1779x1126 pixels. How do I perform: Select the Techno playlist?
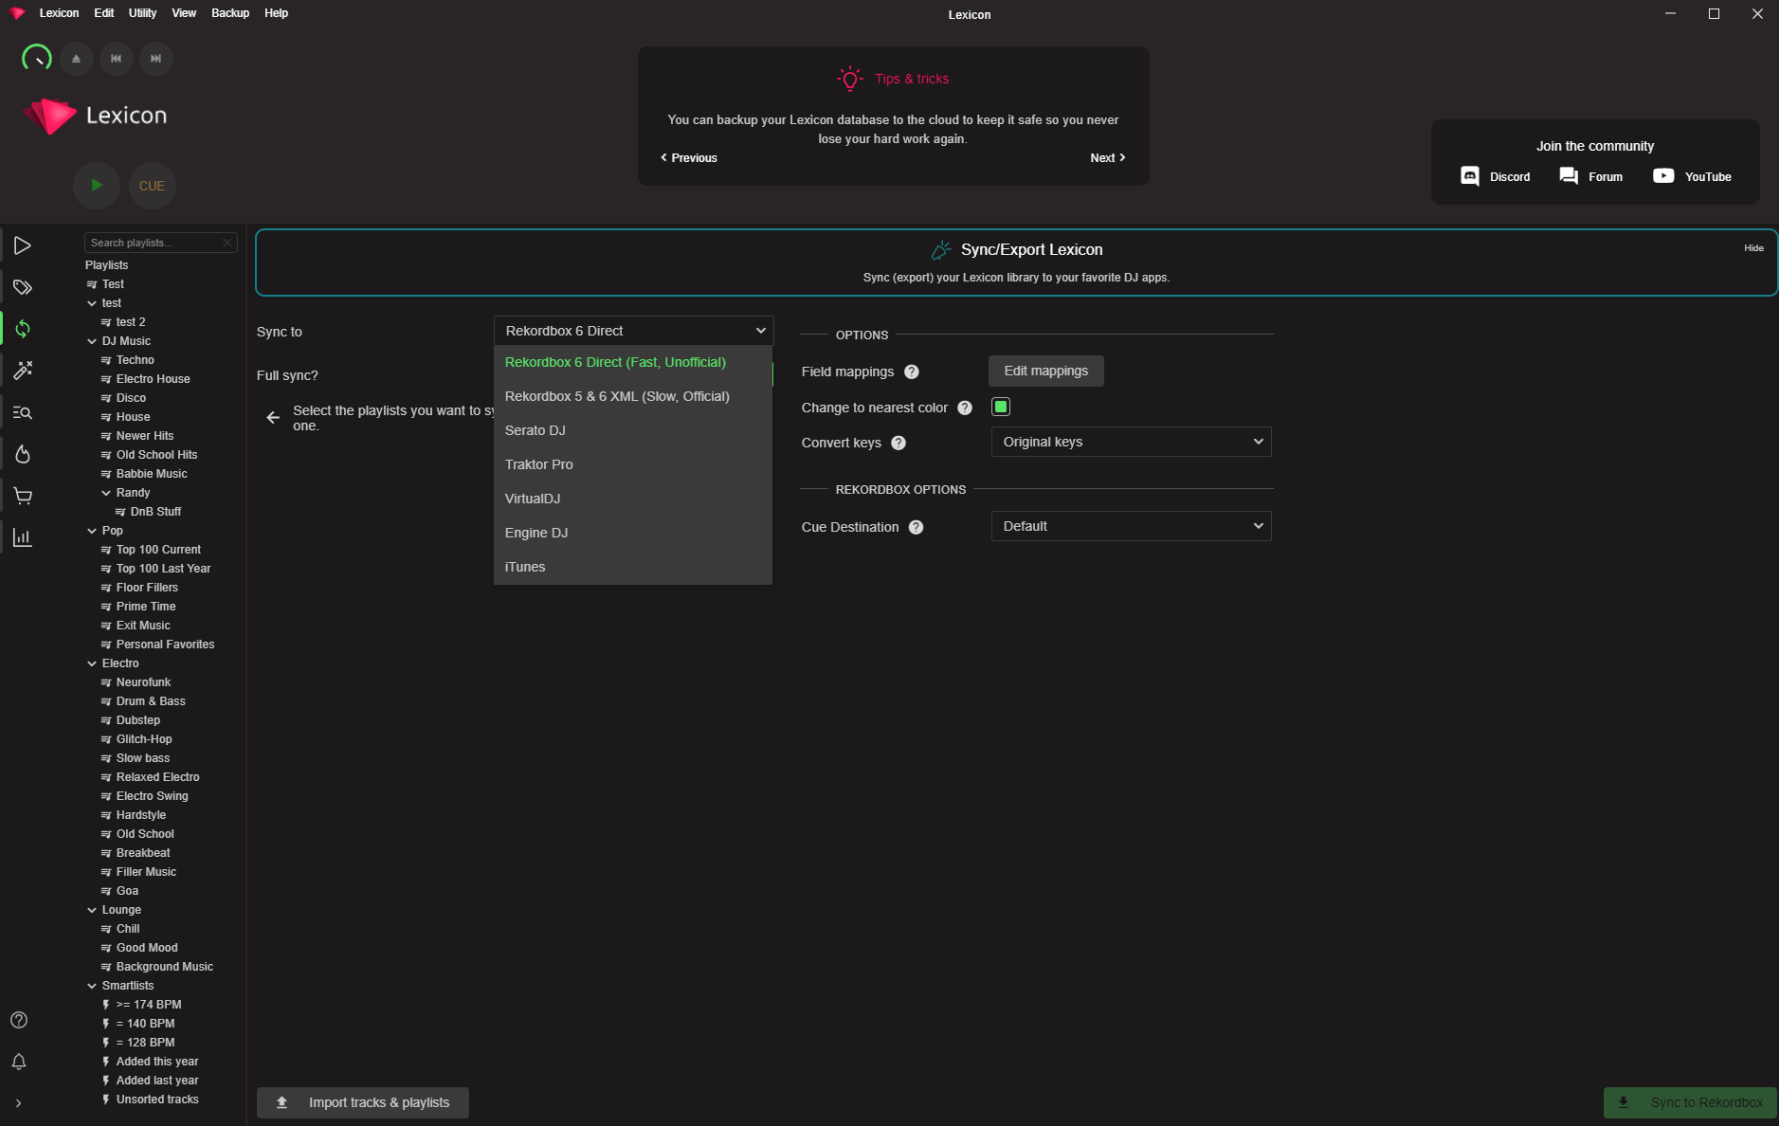[x=135, y=360]
